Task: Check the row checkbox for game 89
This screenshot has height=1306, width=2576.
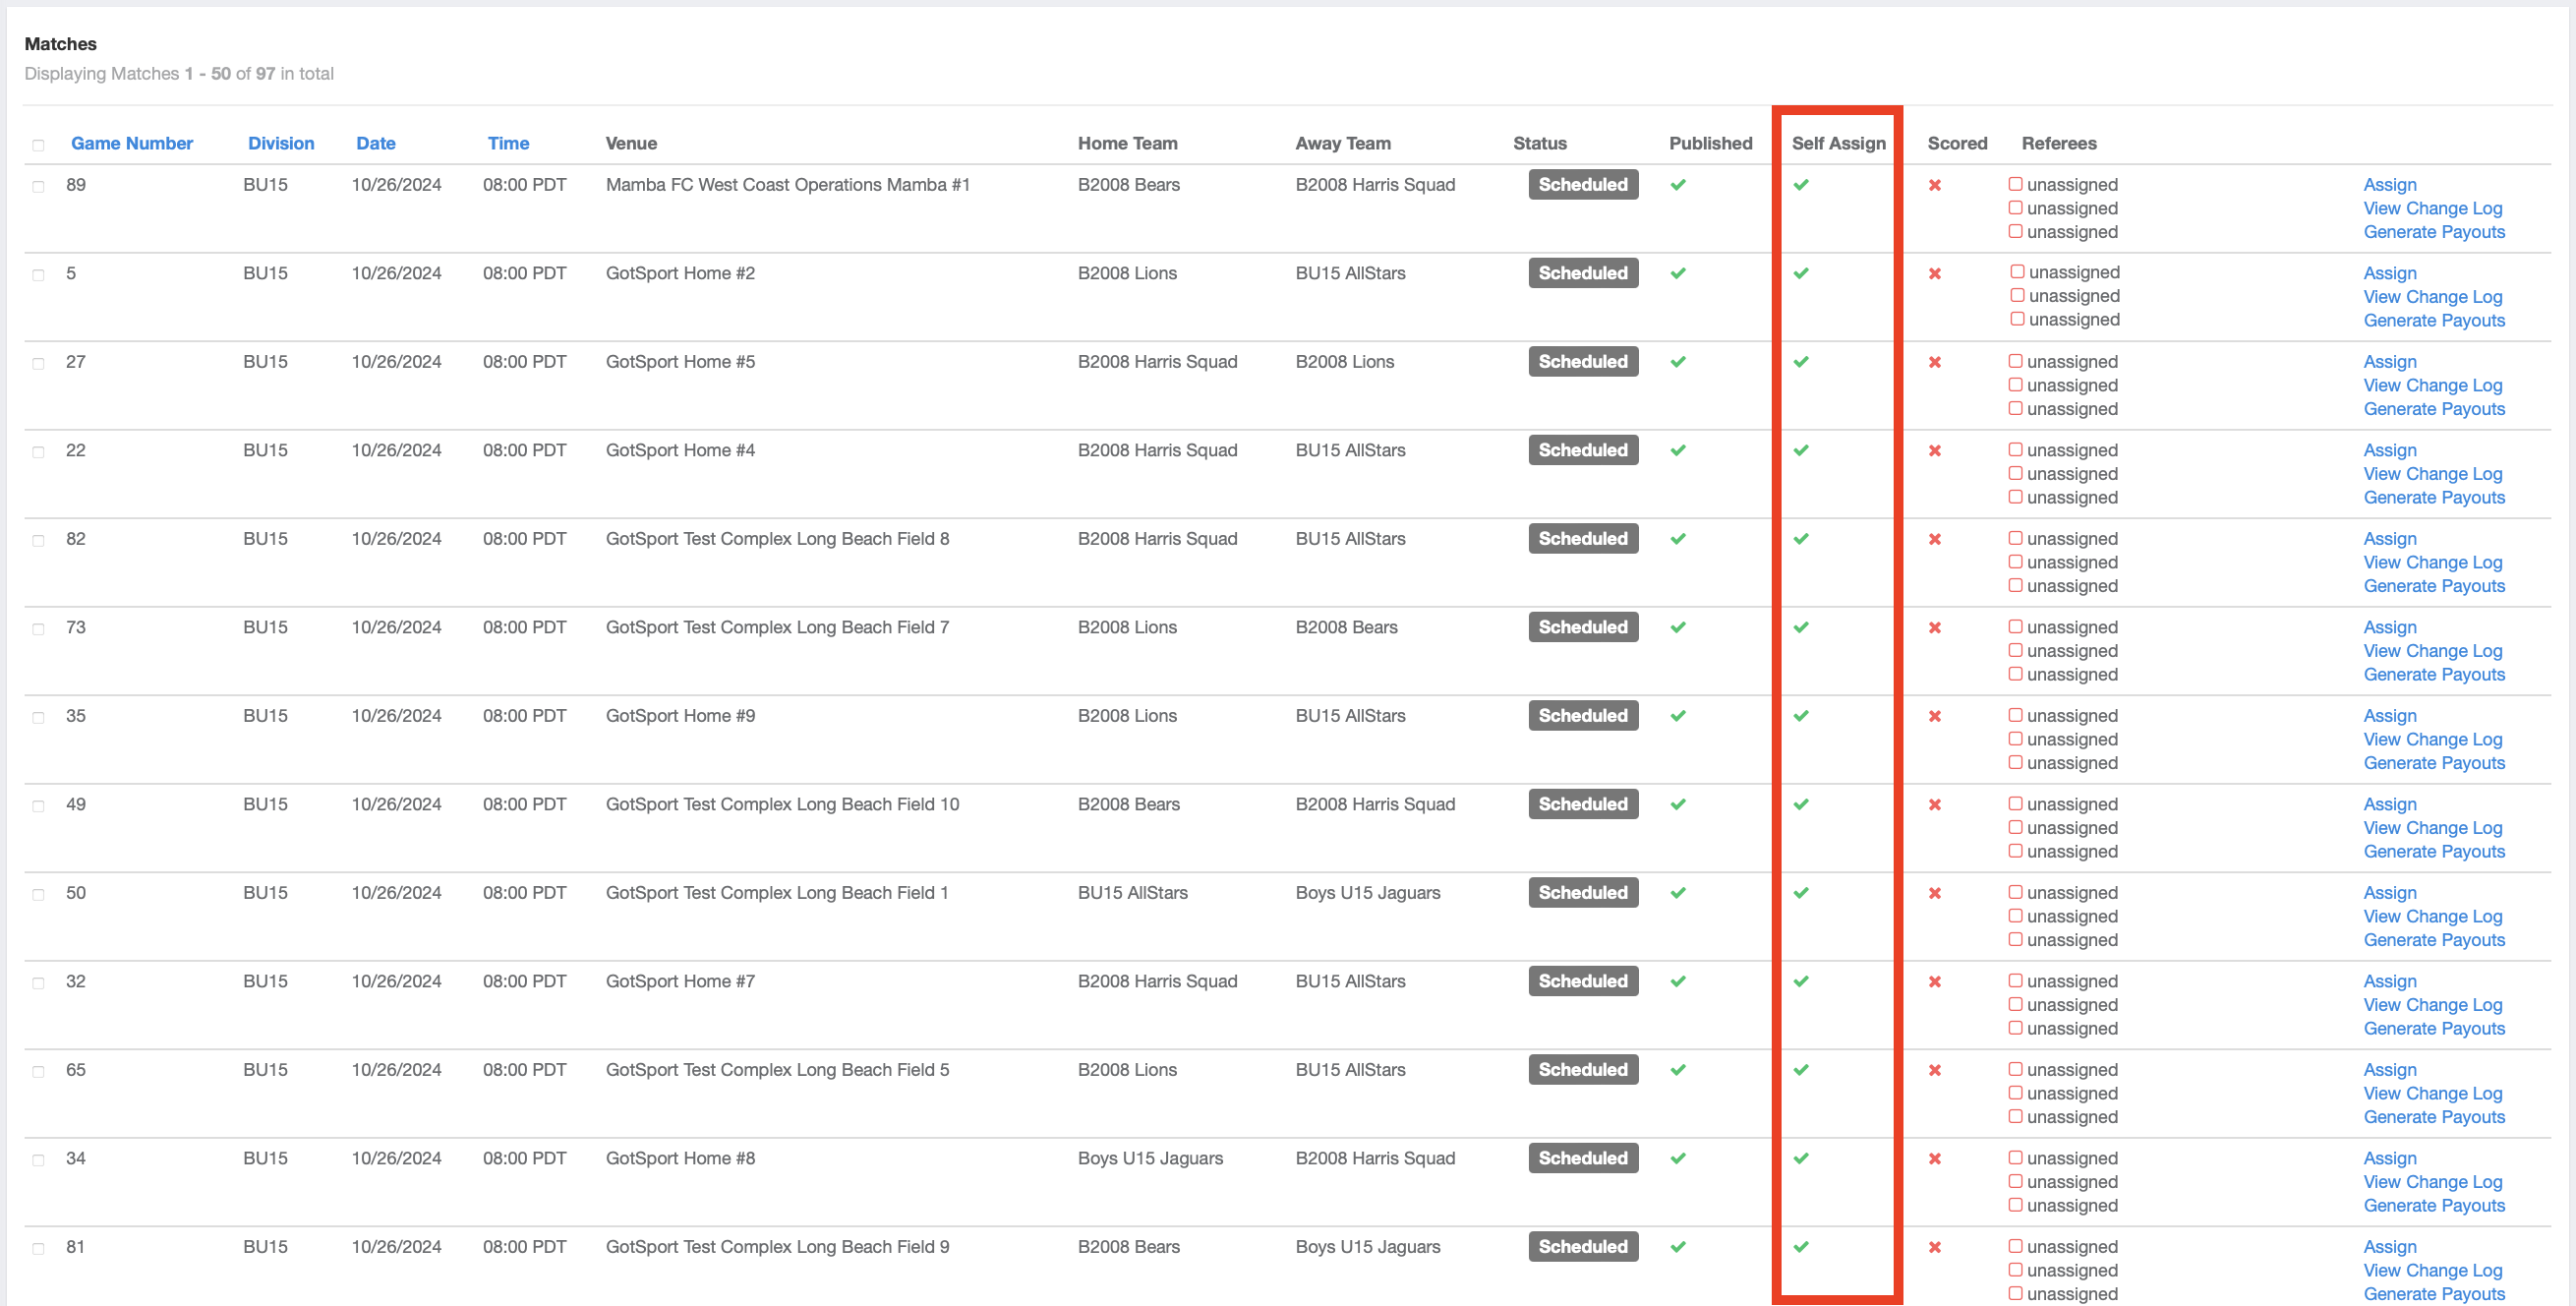Action: 38,187
